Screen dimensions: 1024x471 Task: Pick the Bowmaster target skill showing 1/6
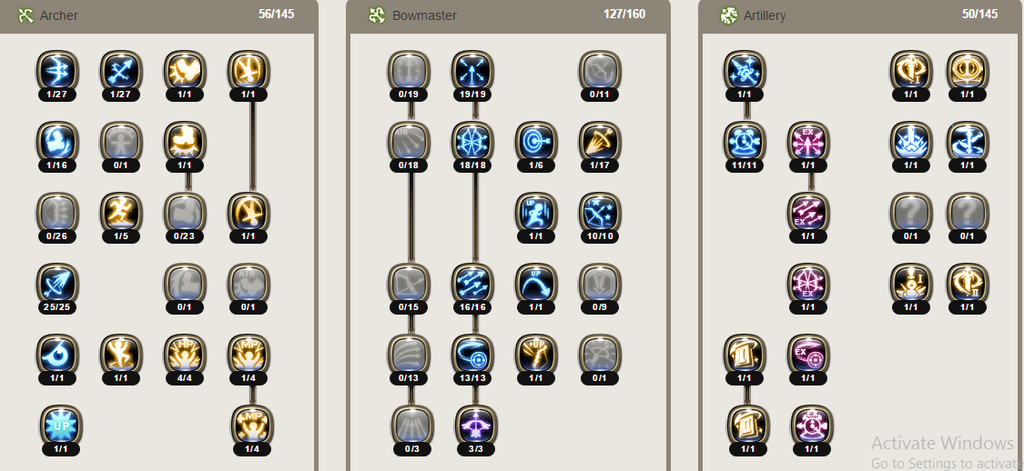[536, 142]
